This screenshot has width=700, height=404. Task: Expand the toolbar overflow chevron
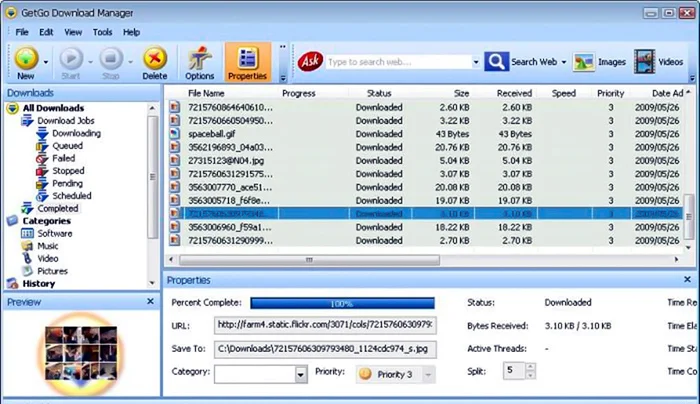coord(283,78)
